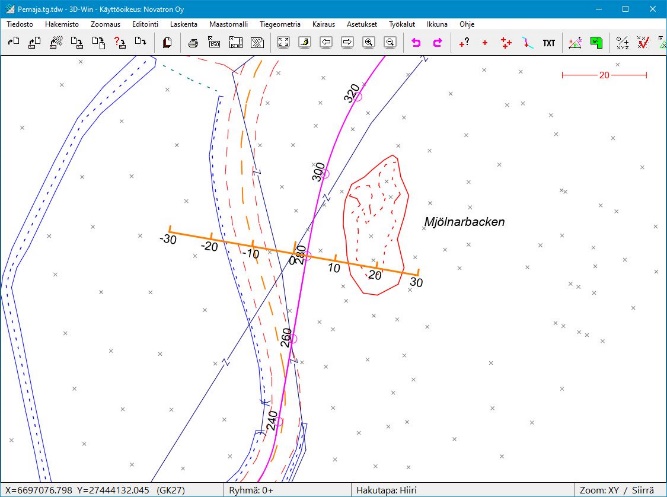Click the zoom extents (fit all) icon
This screenshot has height=497, width=667.
tap(283, 43)
